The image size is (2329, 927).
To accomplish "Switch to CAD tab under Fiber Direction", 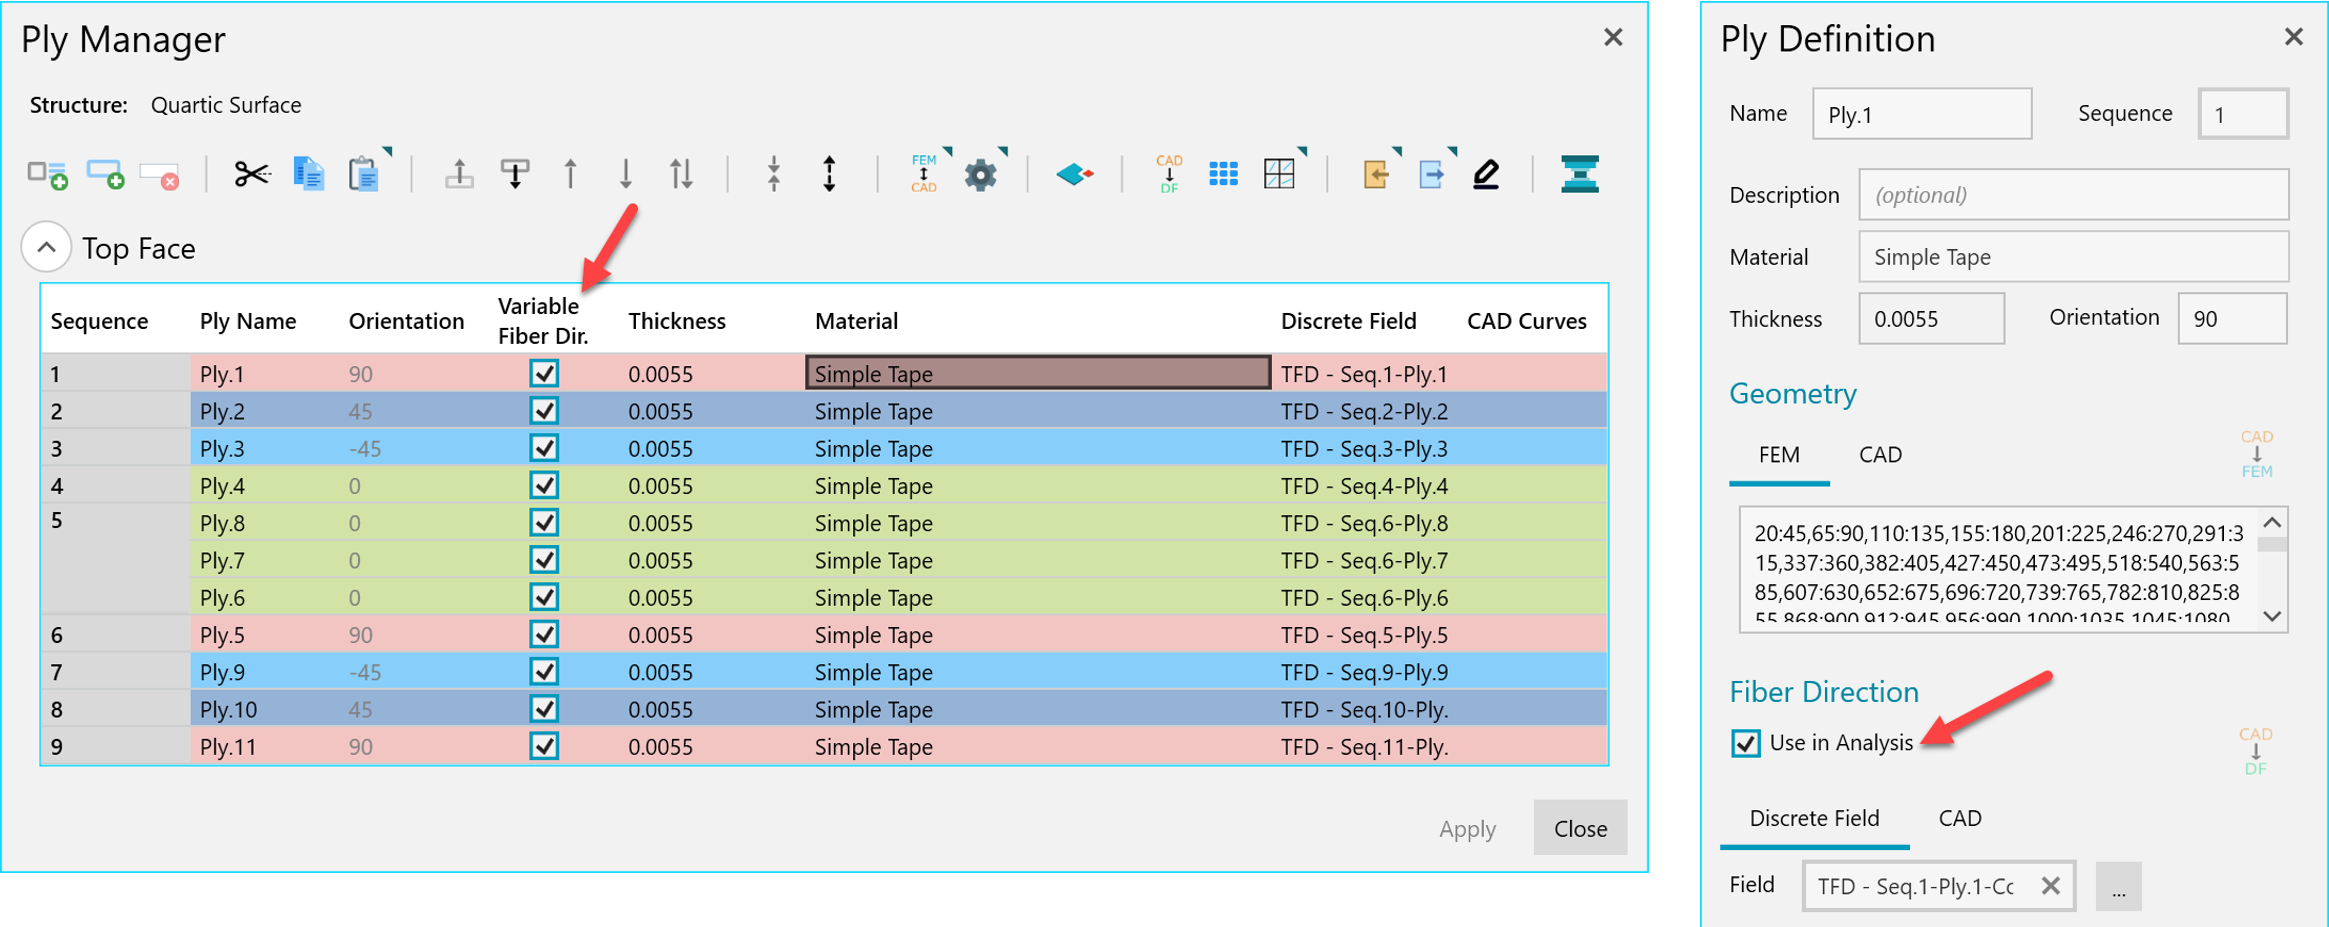I will pos(1960,818).
